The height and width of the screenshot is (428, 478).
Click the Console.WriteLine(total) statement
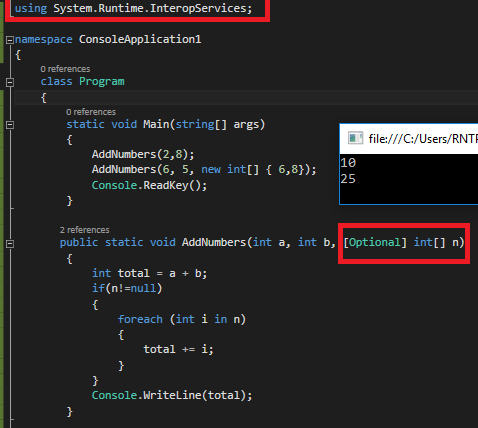point(172,395)
